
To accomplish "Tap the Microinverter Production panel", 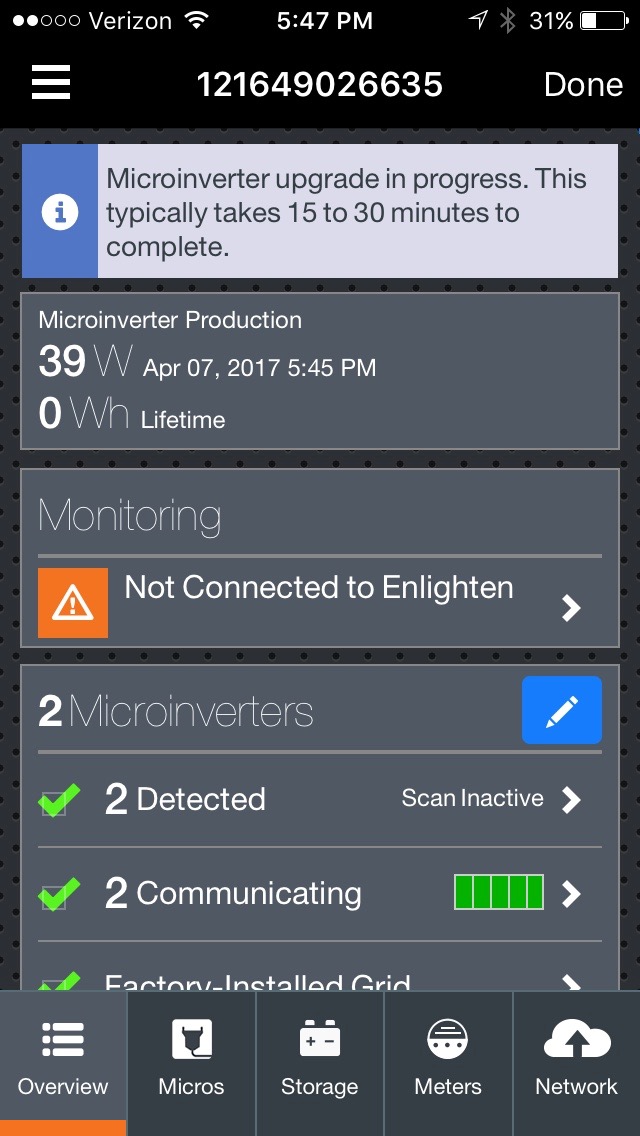I will coord(320,372).
